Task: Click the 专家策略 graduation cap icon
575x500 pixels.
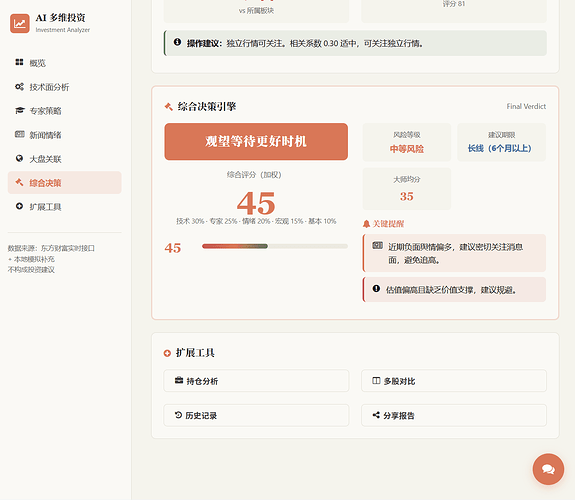Action: coord(19,110)
